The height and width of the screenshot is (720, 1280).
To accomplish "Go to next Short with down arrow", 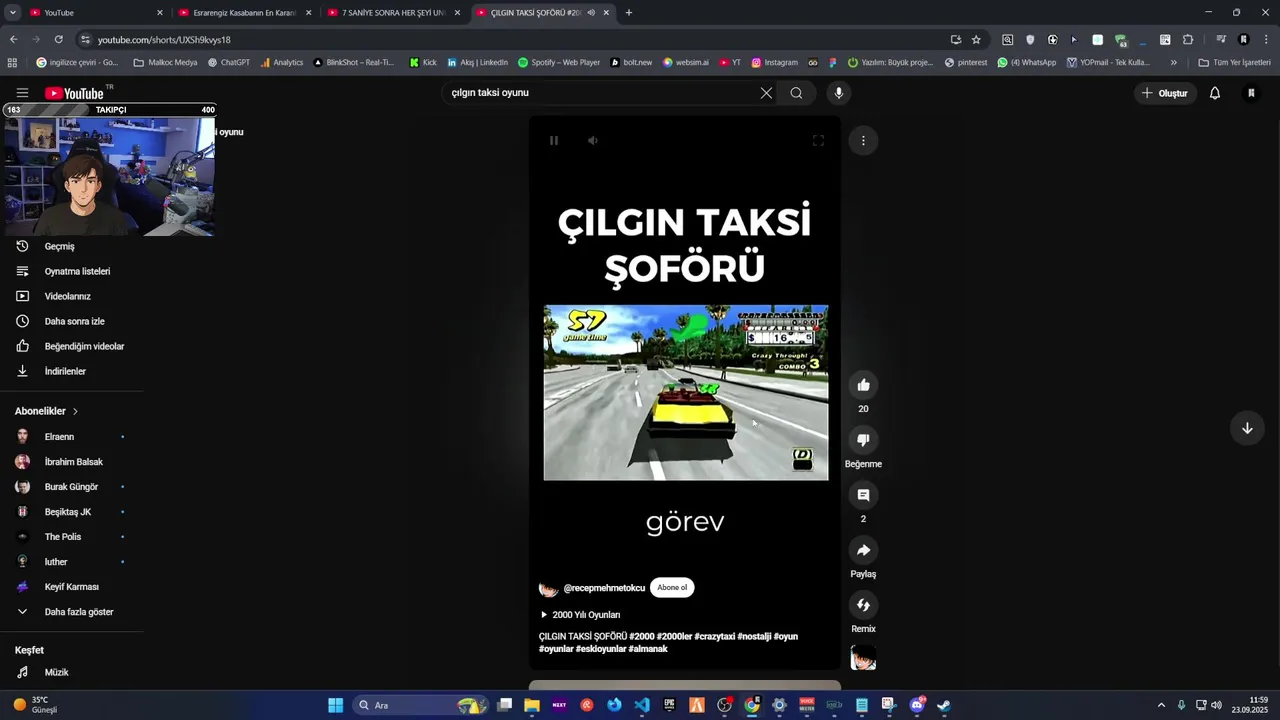I will click(1247, 428).
